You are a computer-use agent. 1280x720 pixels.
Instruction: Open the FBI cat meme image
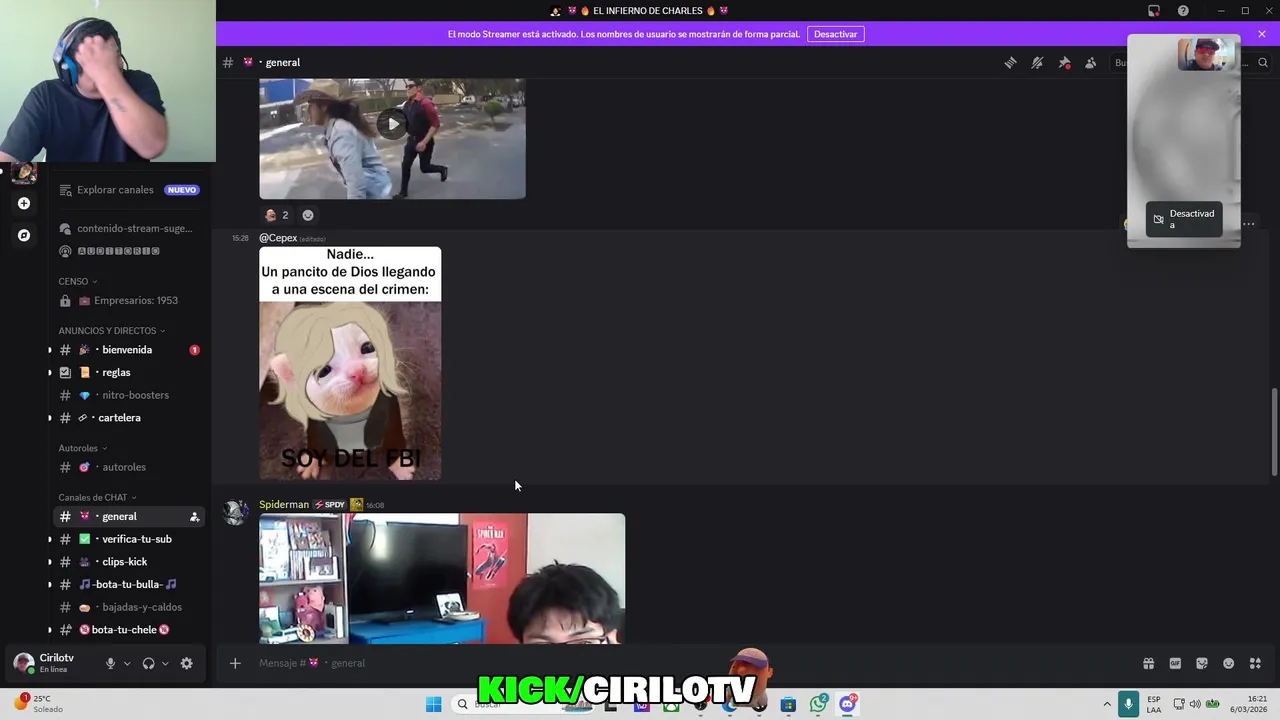(x=350, y=363)
